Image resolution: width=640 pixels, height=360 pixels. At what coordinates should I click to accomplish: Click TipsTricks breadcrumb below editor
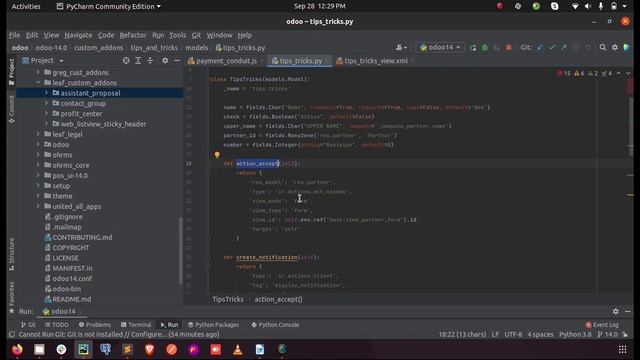(x=228, y=299)
